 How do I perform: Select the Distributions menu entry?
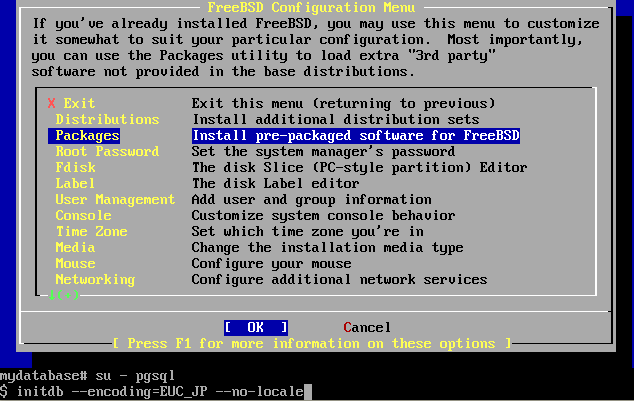pyautogui.click(x=107, y=120)
